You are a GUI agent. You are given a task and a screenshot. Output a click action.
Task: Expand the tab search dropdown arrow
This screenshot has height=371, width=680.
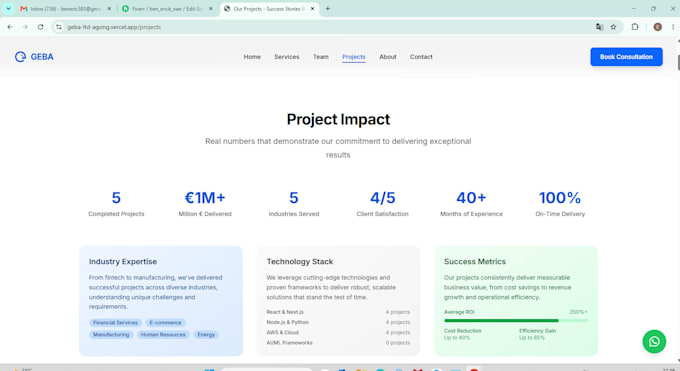(8, 9)
